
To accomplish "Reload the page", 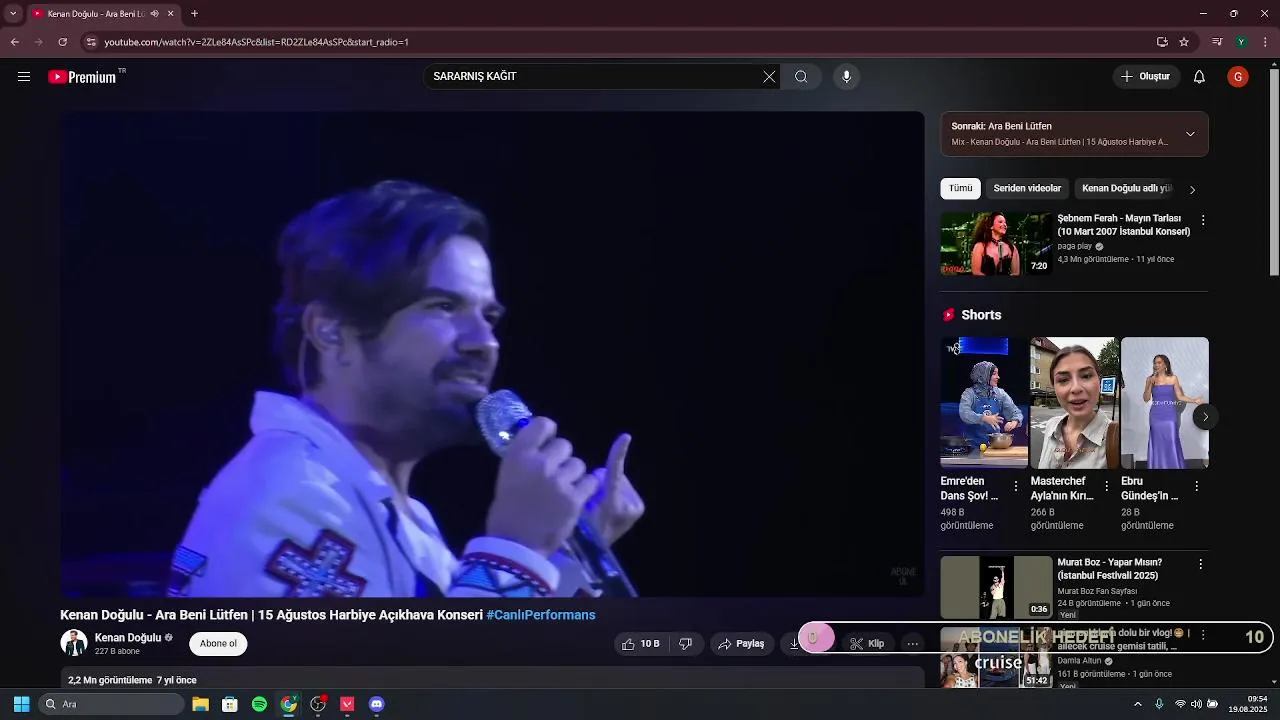I will click(62, 42).
